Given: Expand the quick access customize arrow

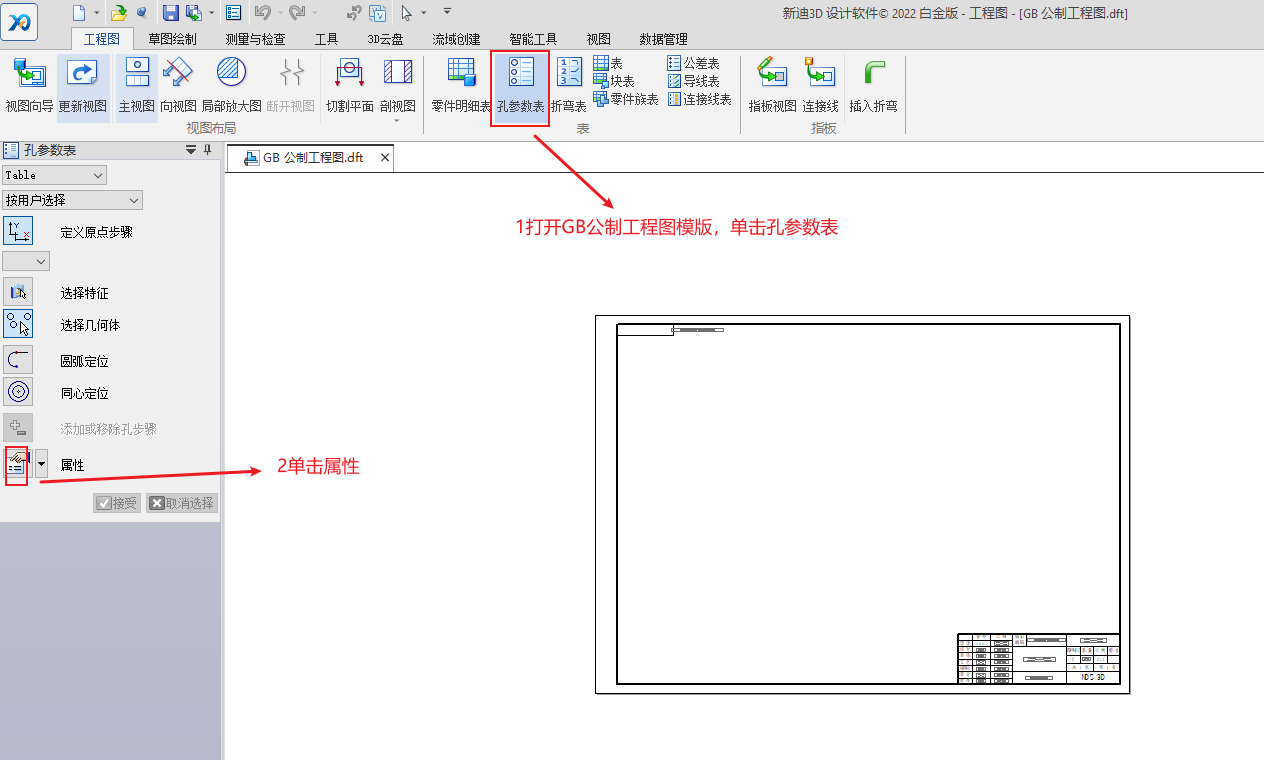Looking at the screenshot, I should click(x=447, y=11).
